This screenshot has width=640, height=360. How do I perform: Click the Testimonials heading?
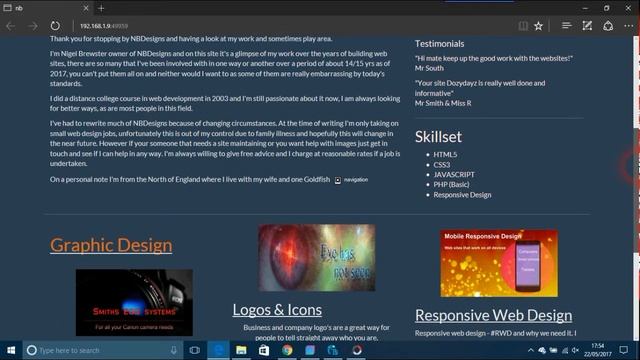tap(440, 44)
